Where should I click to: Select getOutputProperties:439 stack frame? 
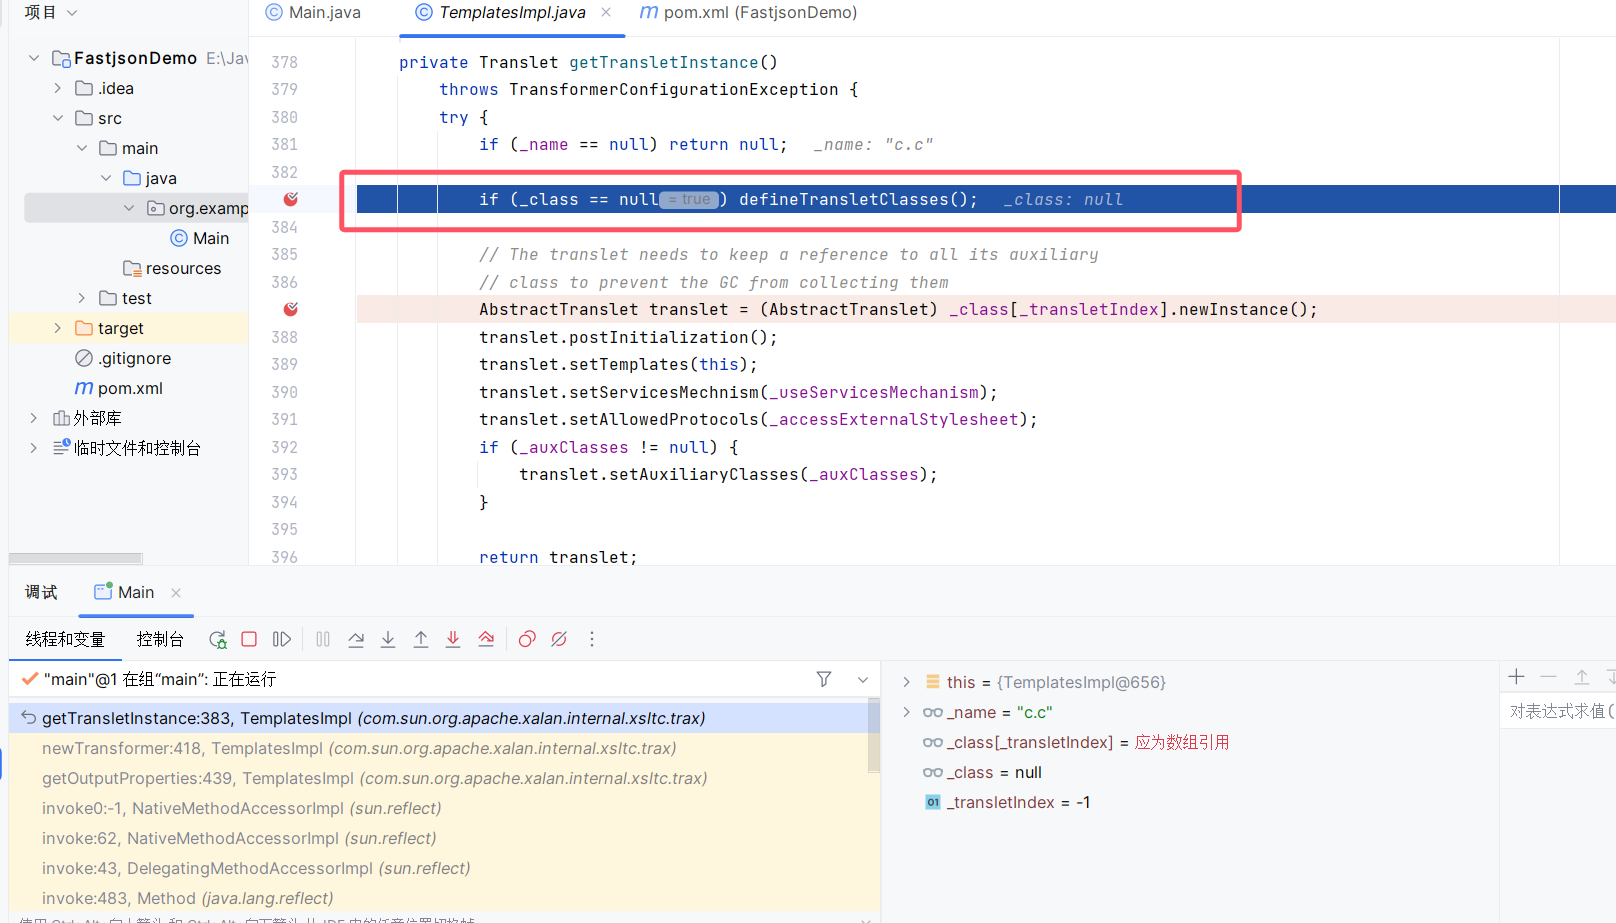439,778
